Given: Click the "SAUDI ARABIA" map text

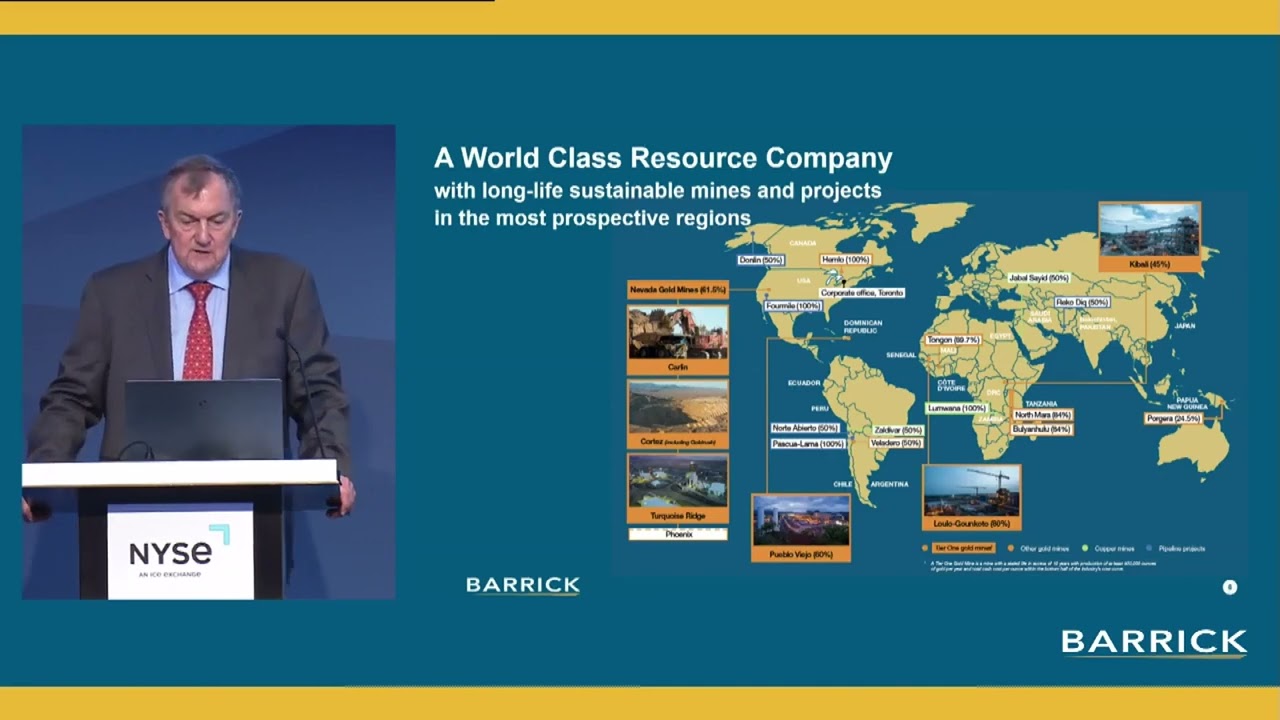Looking at the screenshot, I should tap(1040, 316).
